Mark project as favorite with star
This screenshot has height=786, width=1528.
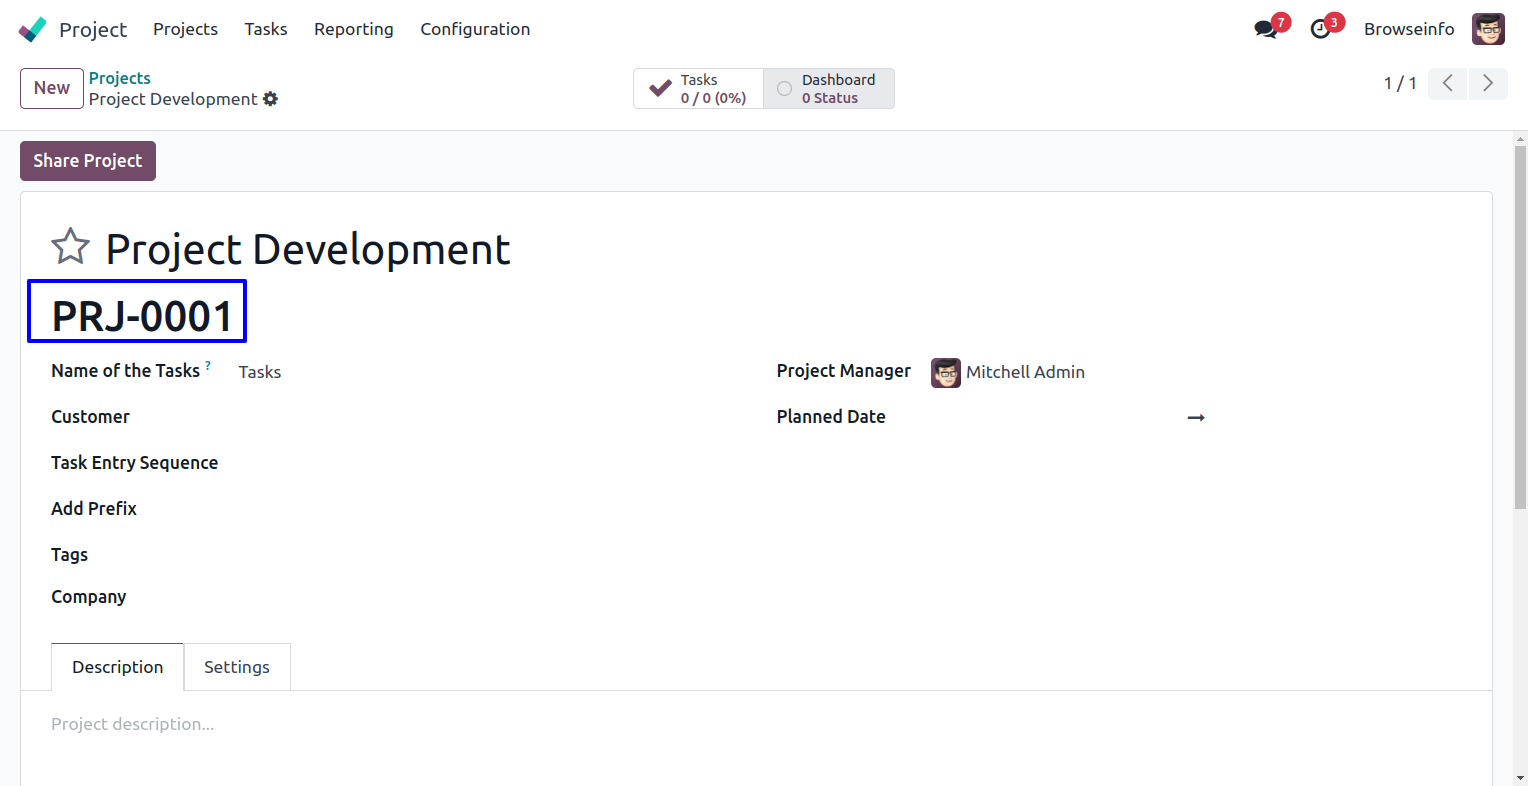pyautogui.click(x=70, y=247)
